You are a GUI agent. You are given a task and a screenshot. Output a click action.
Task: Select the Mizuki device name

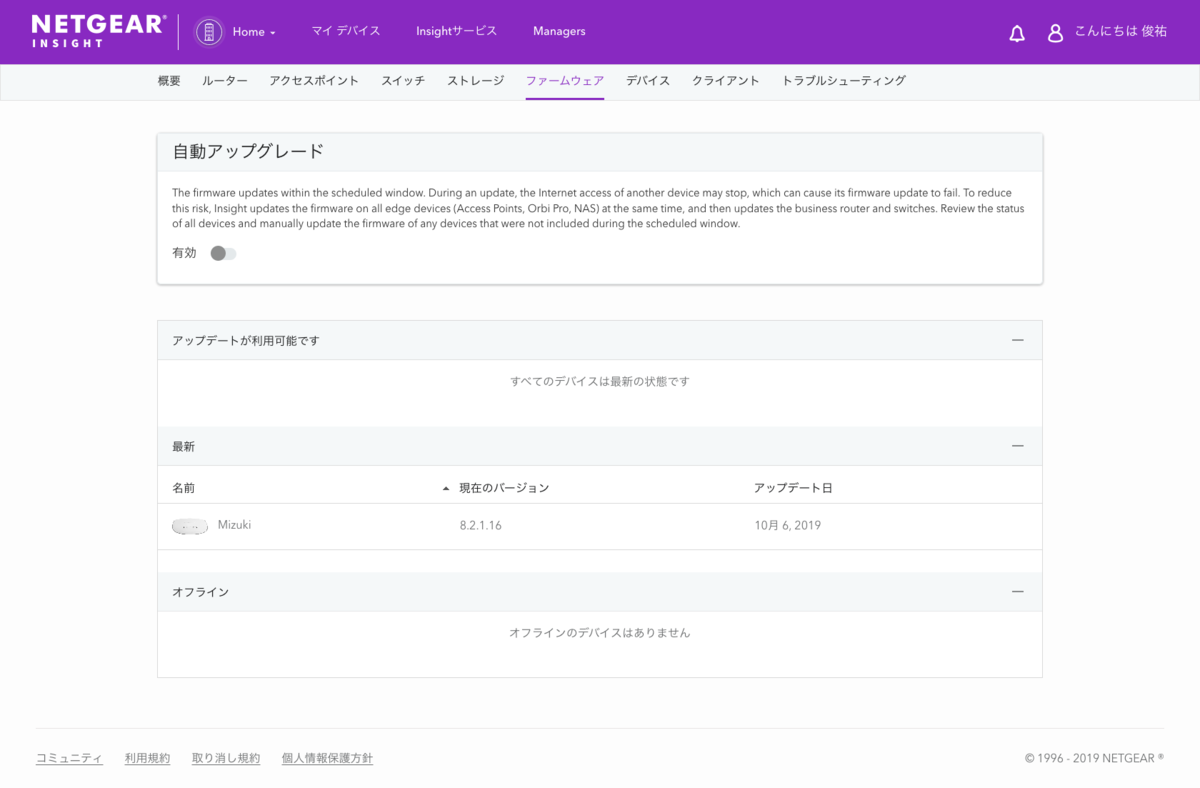click(x=235, y=525)
